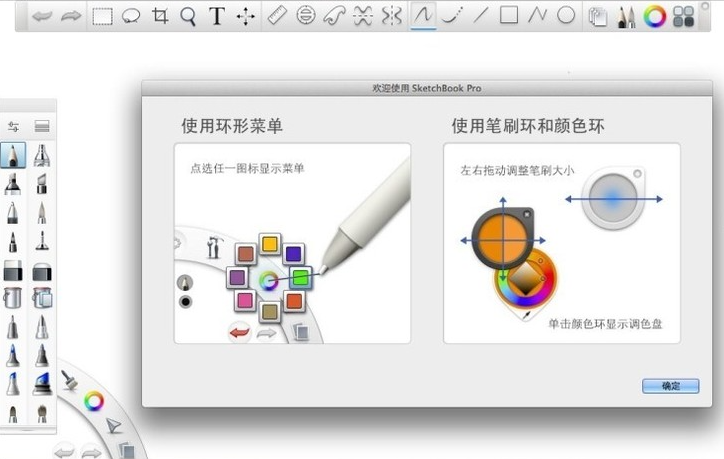The height and width of the screenshot is (459, 724).
Task: Click the gray brush size puck
Action: [x=613, y=199]
